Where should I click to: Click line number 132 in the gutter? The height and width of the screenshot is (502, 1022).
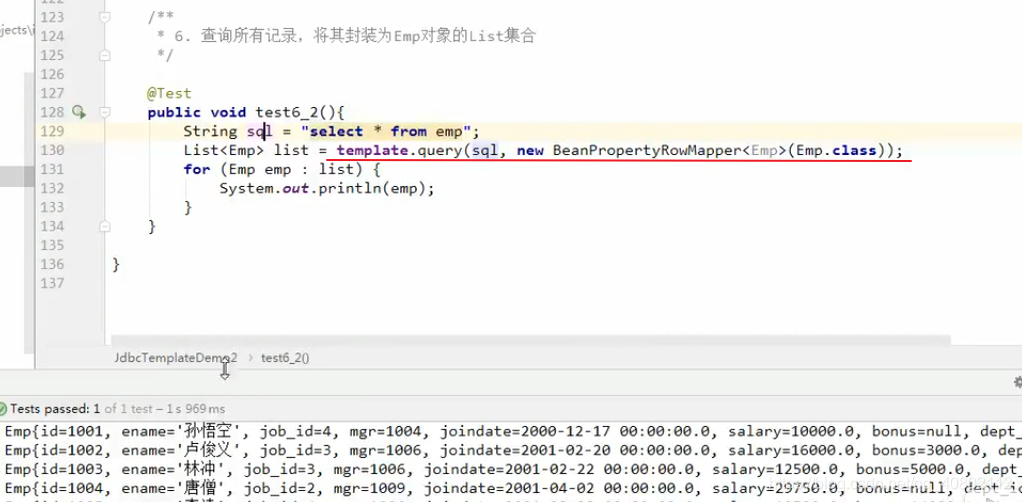(52, 188)
